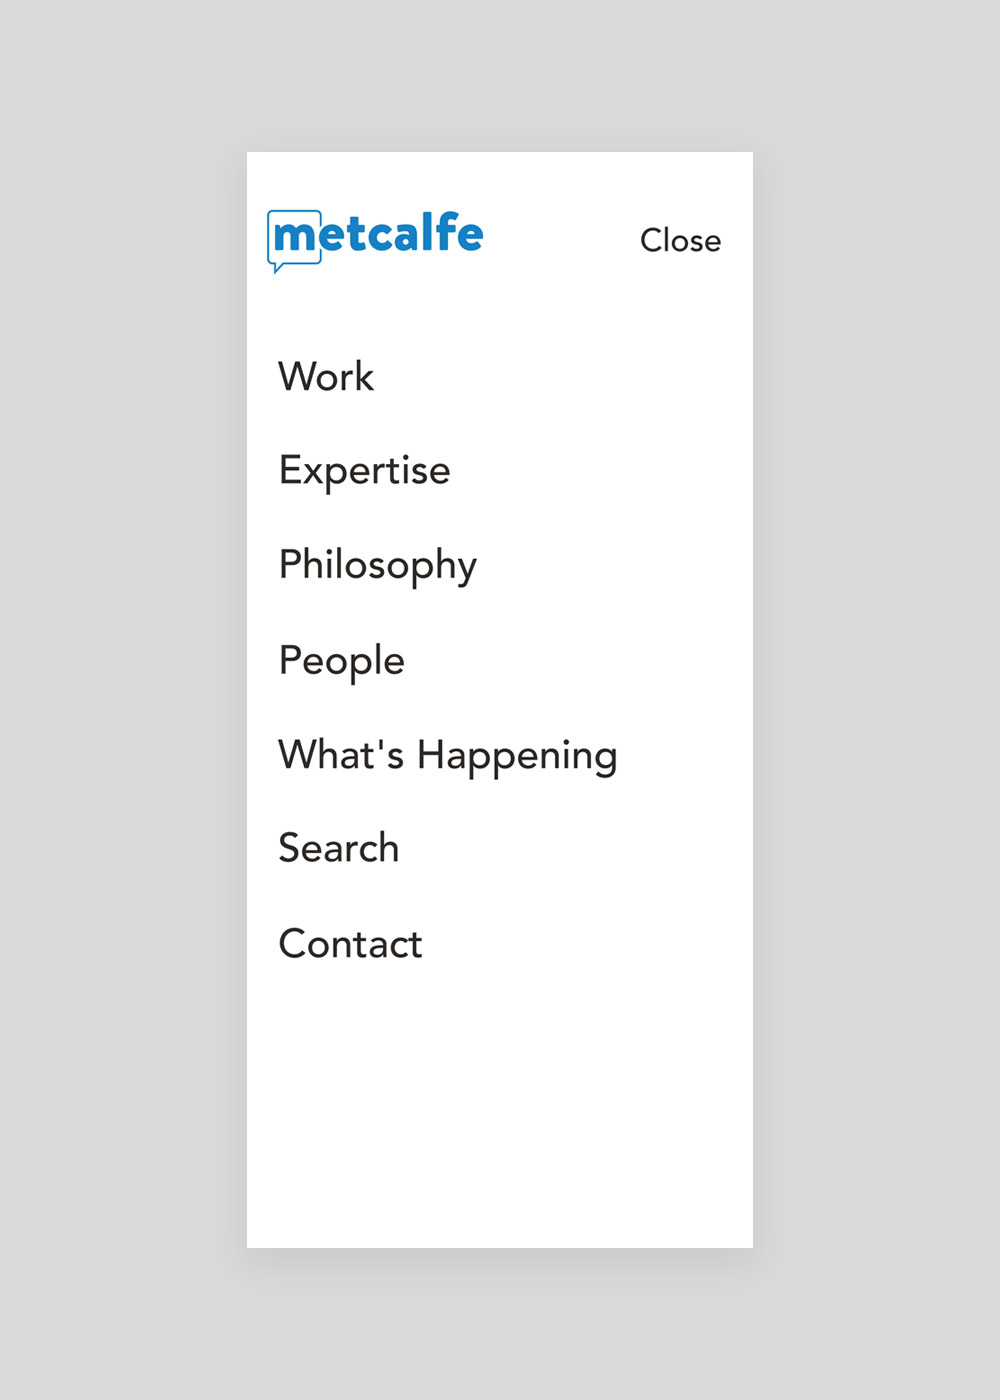
Task: Open the People section
Action: (342, 661)
